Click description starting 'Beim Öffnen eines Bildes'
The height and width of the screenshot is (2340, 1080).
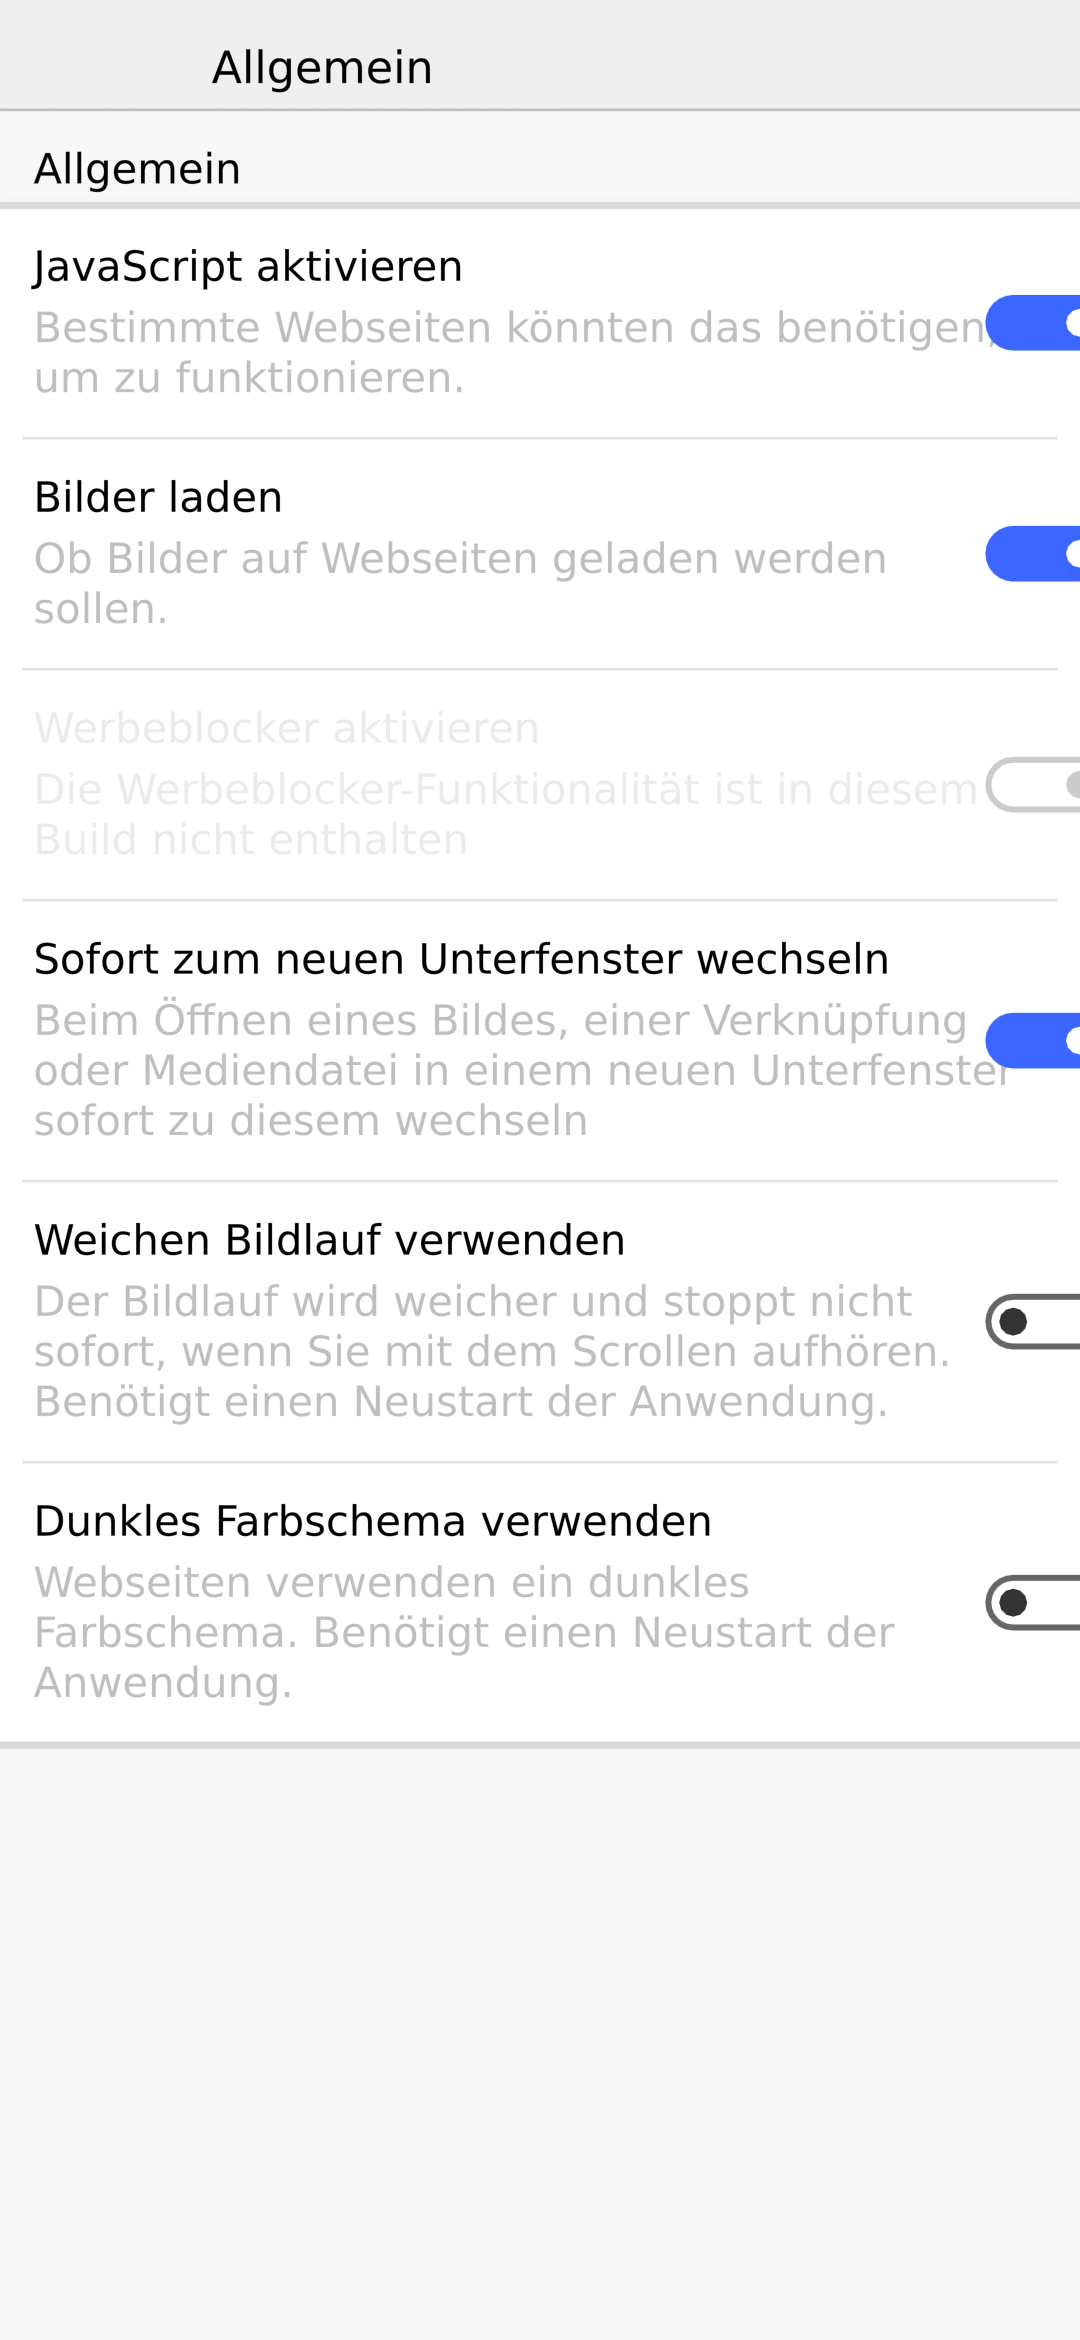500,1070
